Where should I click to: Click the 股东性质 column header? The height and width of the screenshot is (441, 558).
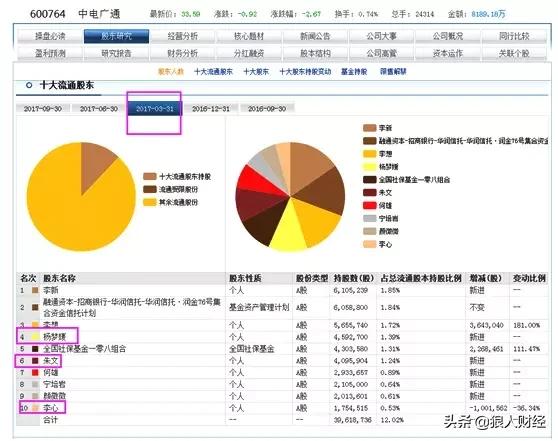[x=245, y=278]
